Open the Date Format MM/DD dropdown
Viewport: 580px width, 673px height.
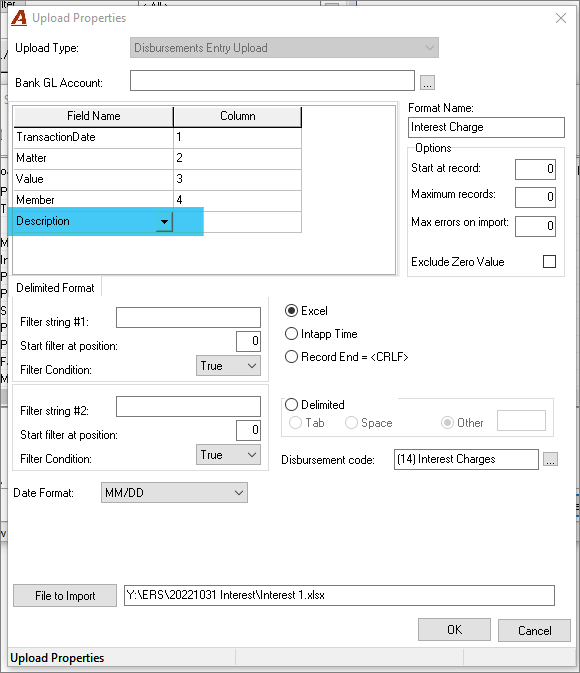174,493
